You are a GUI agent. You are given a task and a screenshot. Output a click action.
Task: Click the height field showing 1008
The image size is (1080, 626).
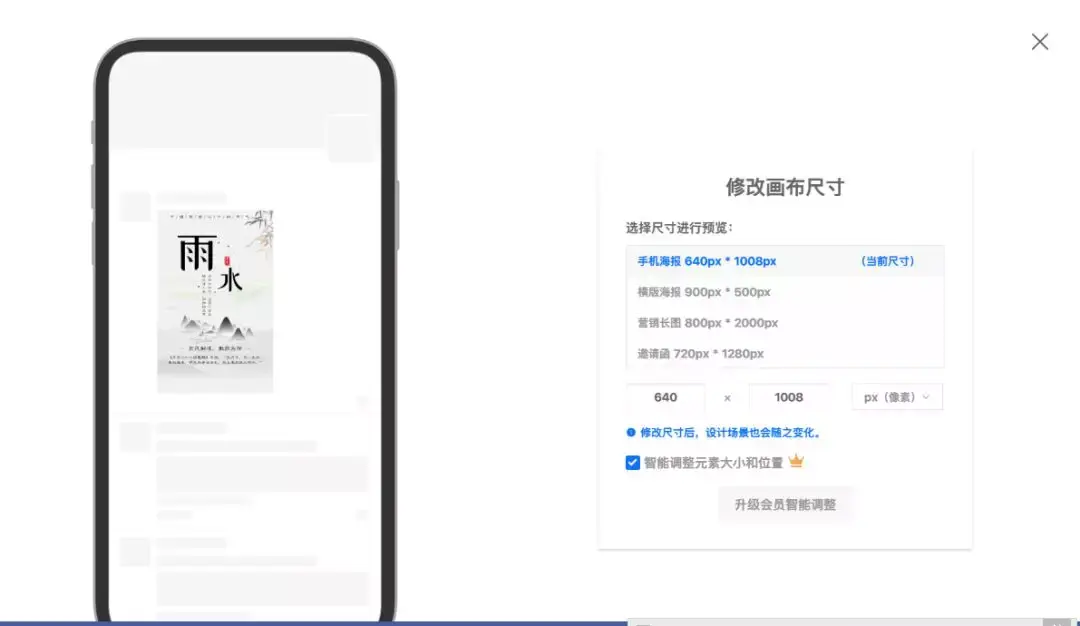coord(788,397)
